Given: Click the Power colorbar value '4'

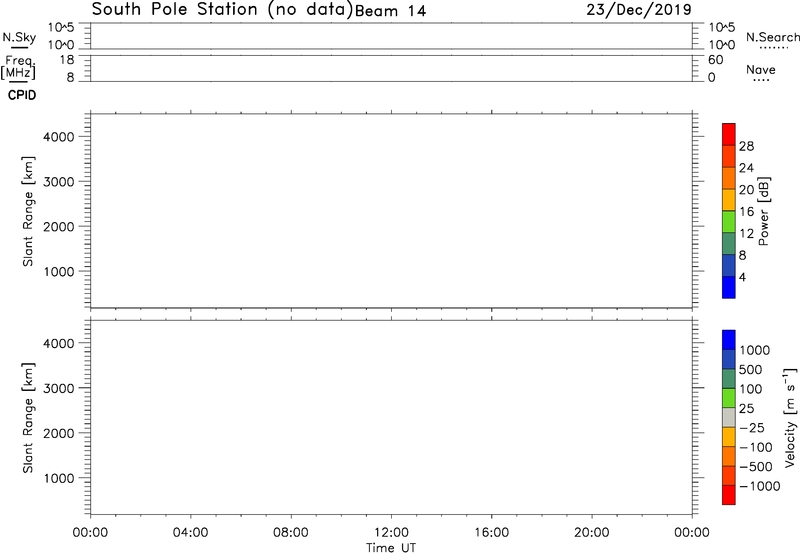Looking at the screenshot, I should pyautogui.click(x=742, y=277).
